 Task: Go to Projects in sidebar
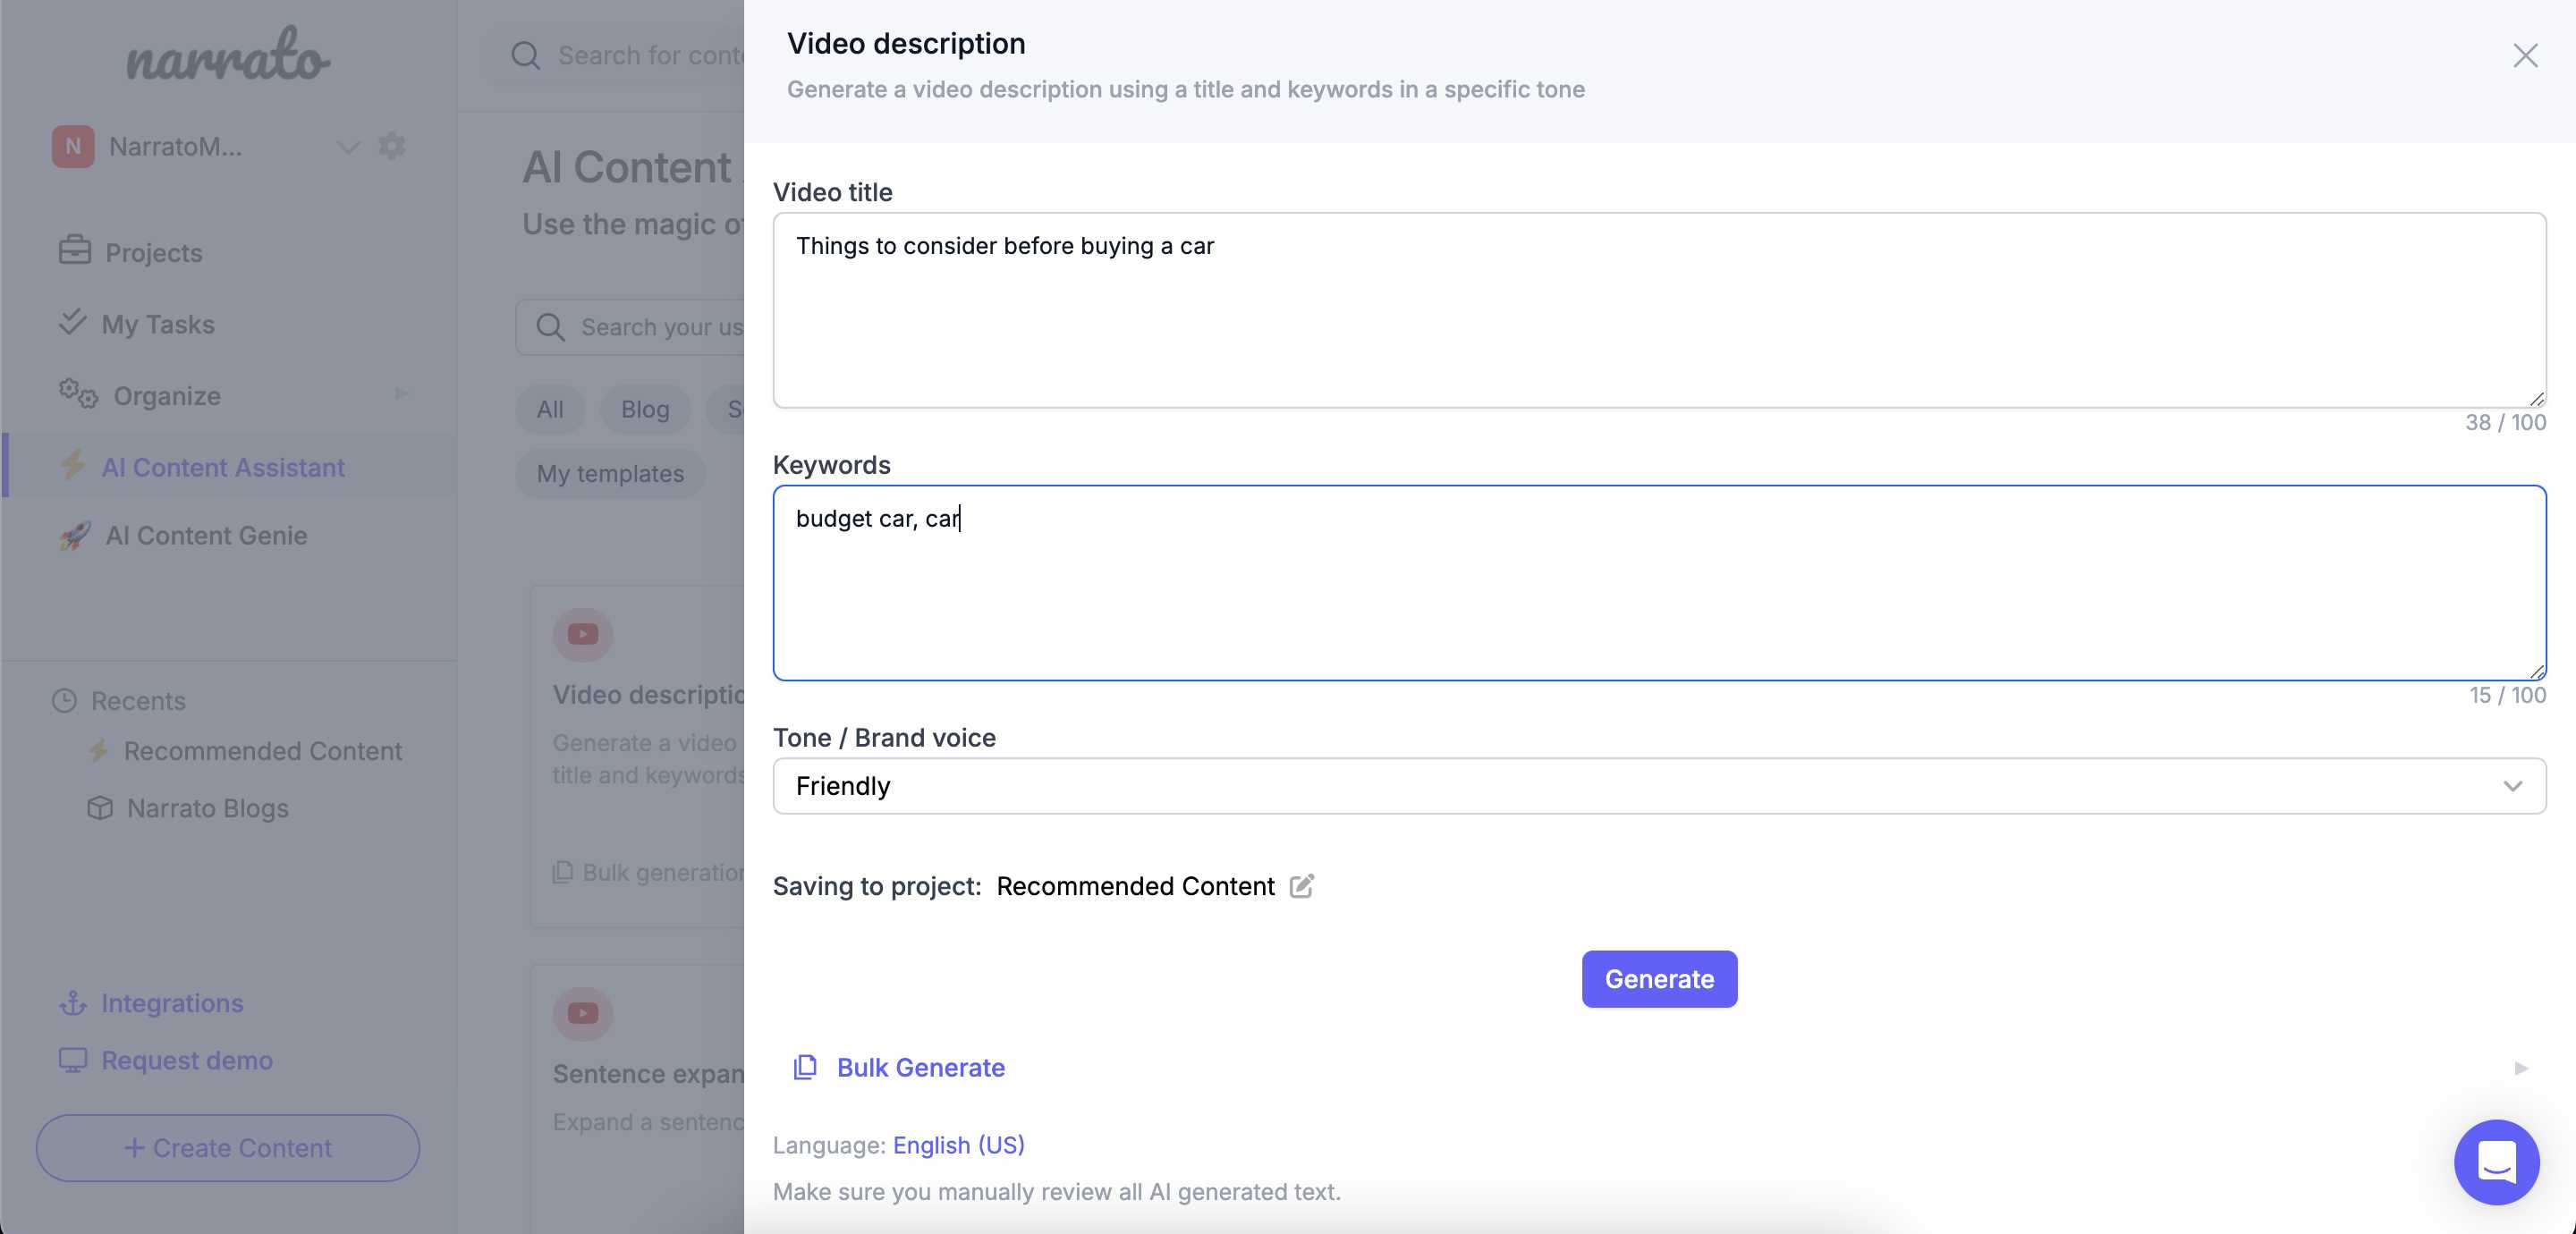pyautogui.click(x=153, y=253)
